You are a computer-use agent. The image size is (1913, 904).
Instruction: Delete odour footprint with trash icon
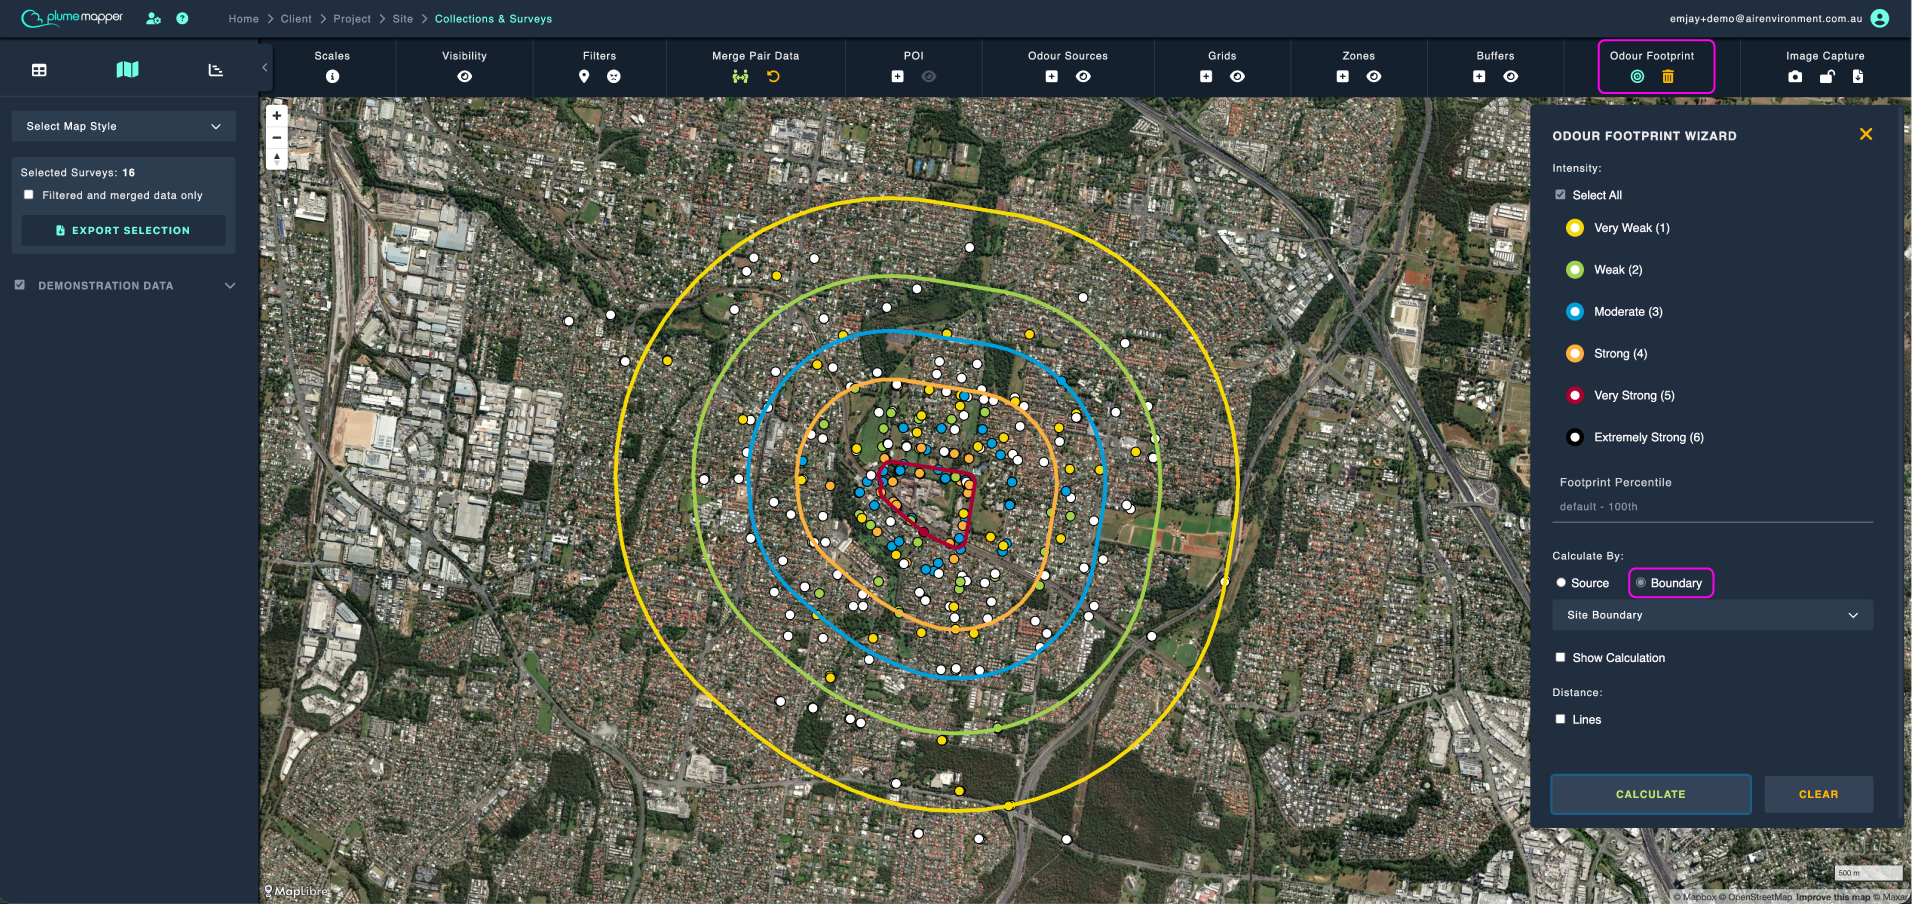pos(1668,77)
